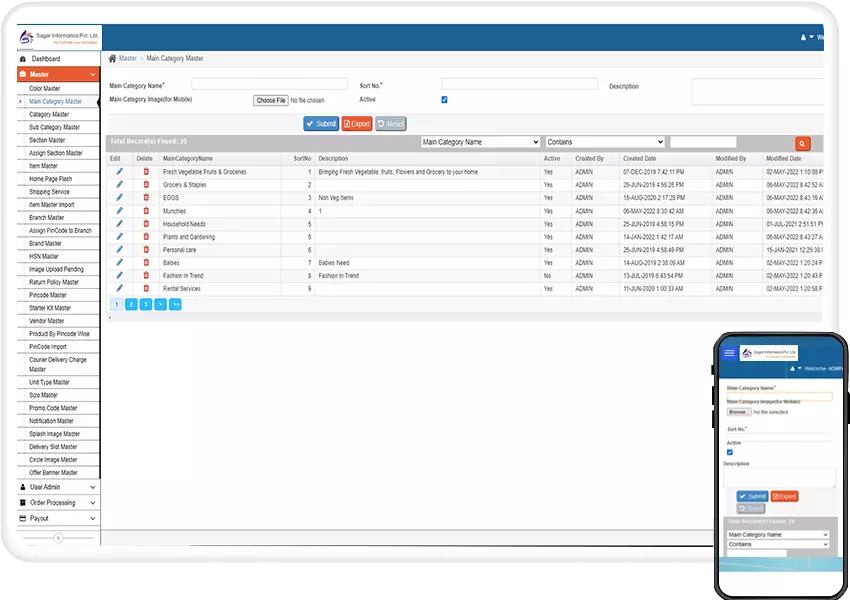Click the Description text area
This screenshot has height=600, width=850.
point(758,92)
